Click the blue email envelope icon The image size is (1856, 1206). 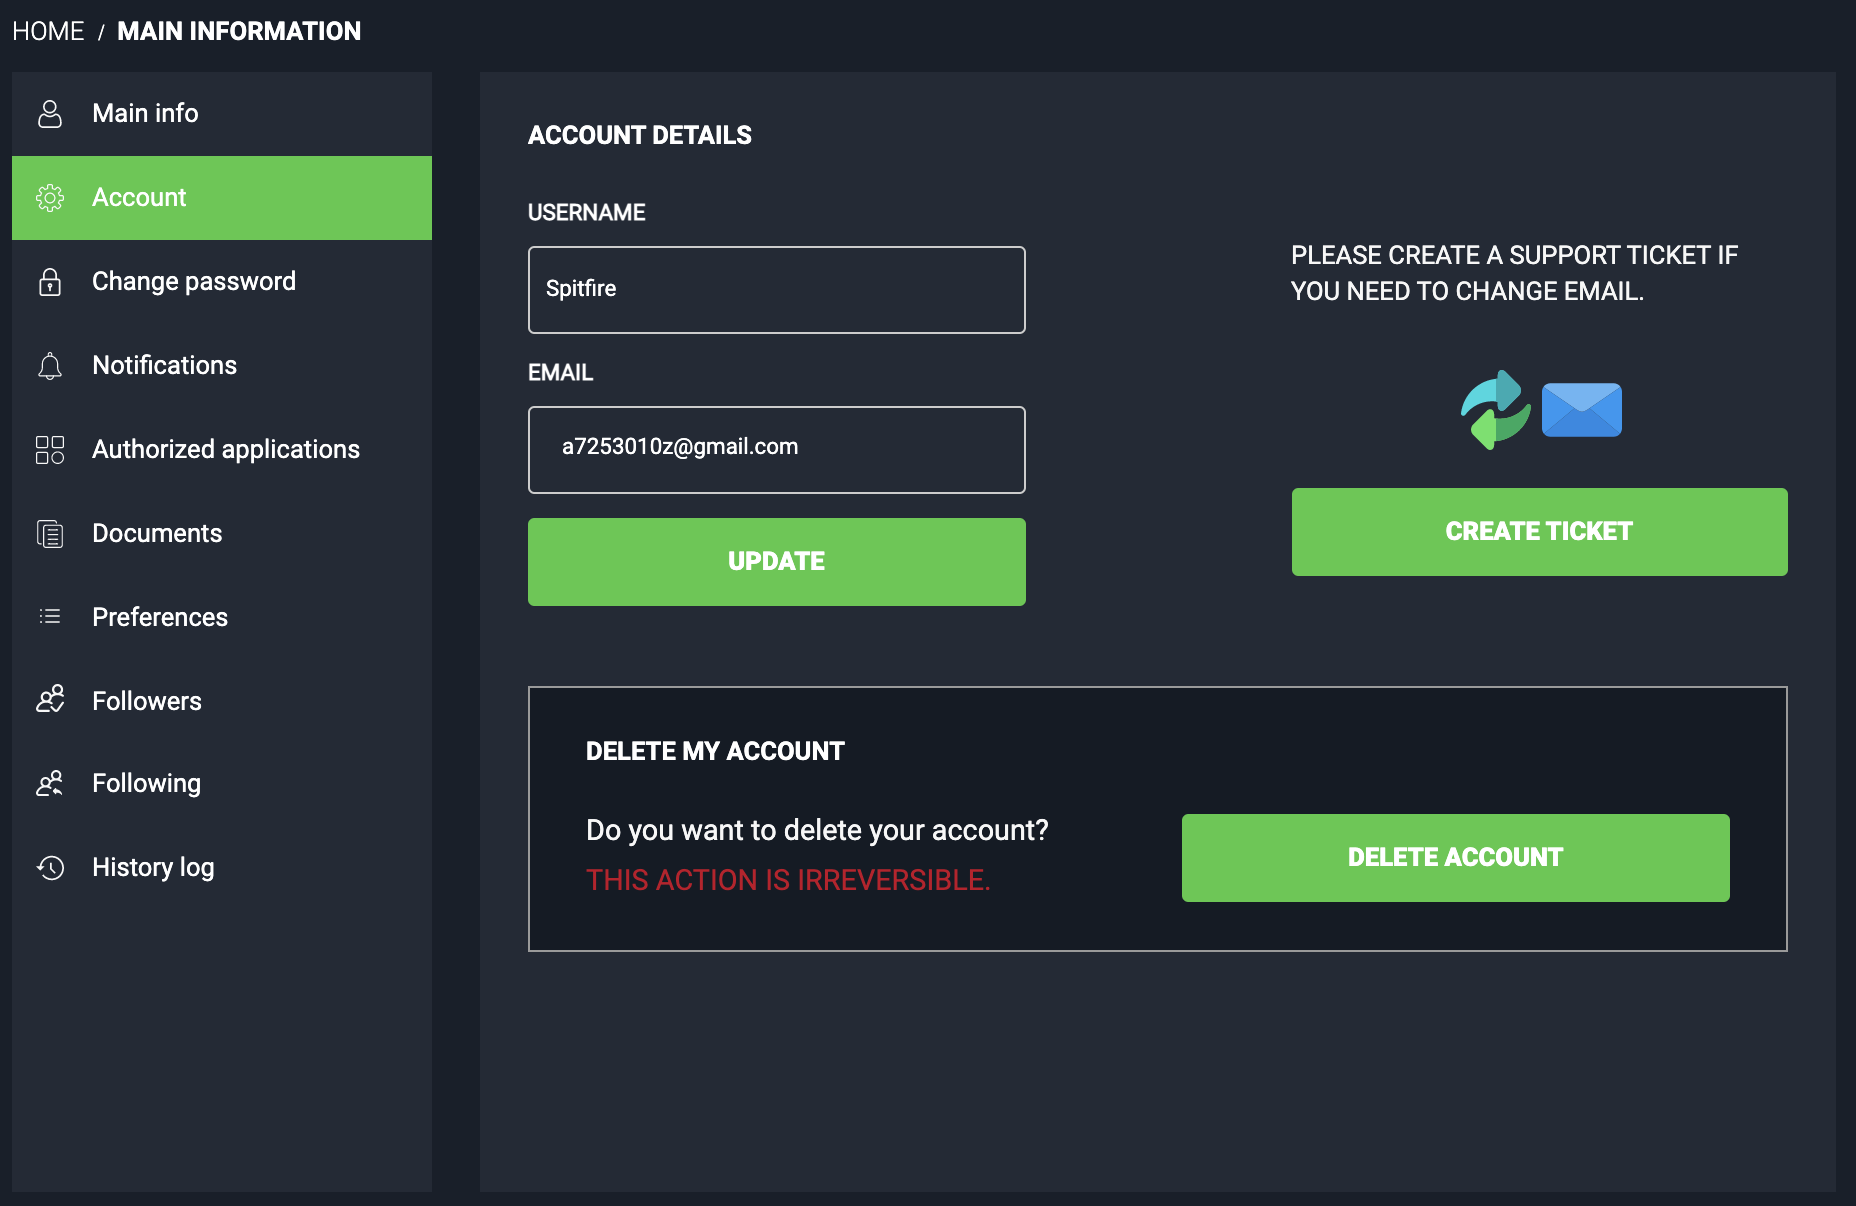coord(1581,410)
